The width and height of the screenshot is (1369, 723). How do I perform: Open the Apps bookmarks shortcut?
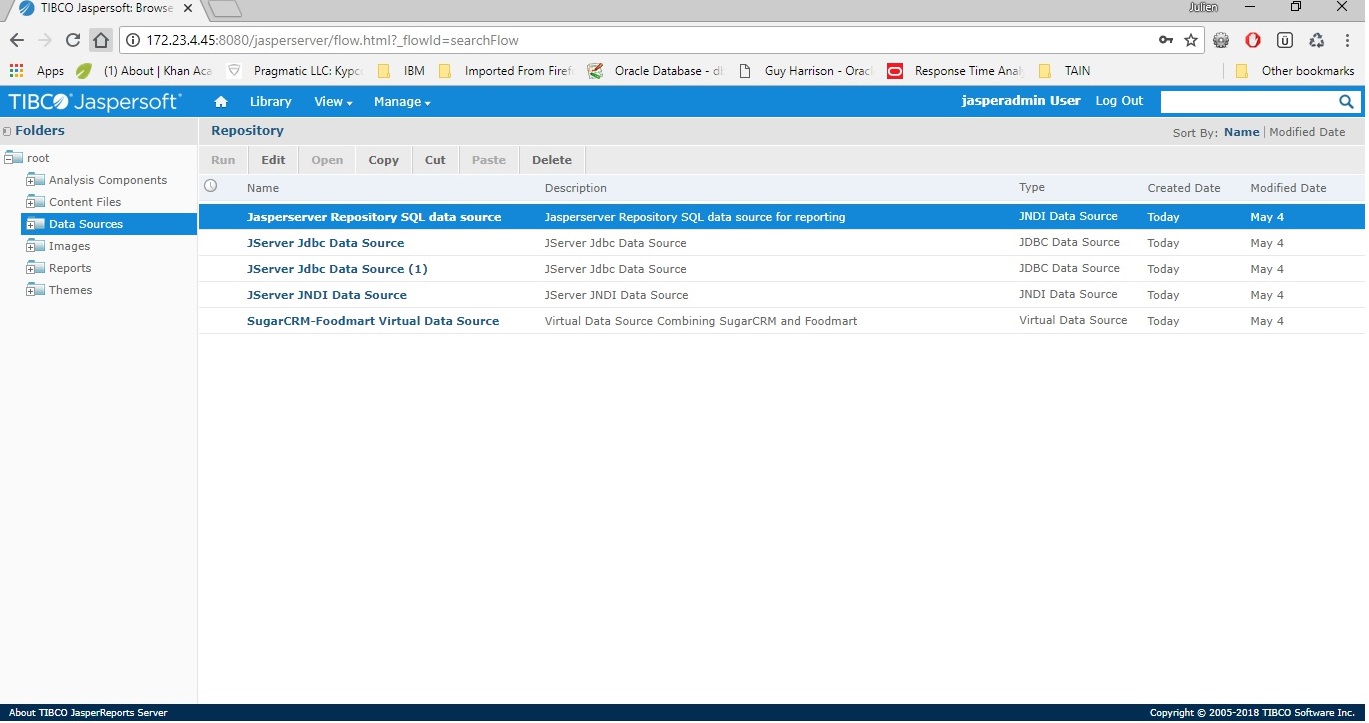(37, 71)
